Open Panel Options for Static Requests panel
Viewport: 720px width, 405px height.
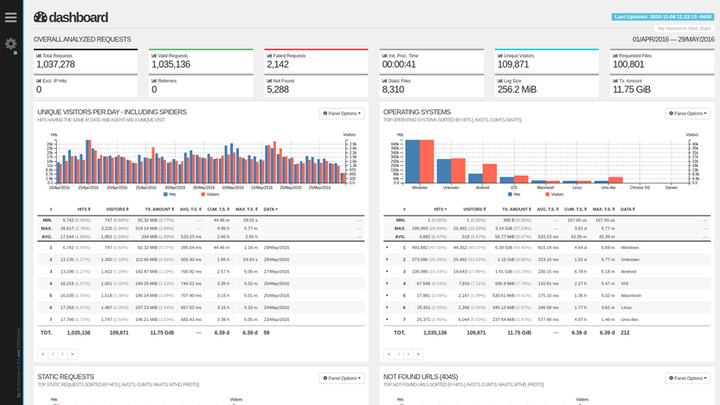(x=342, y=378)
